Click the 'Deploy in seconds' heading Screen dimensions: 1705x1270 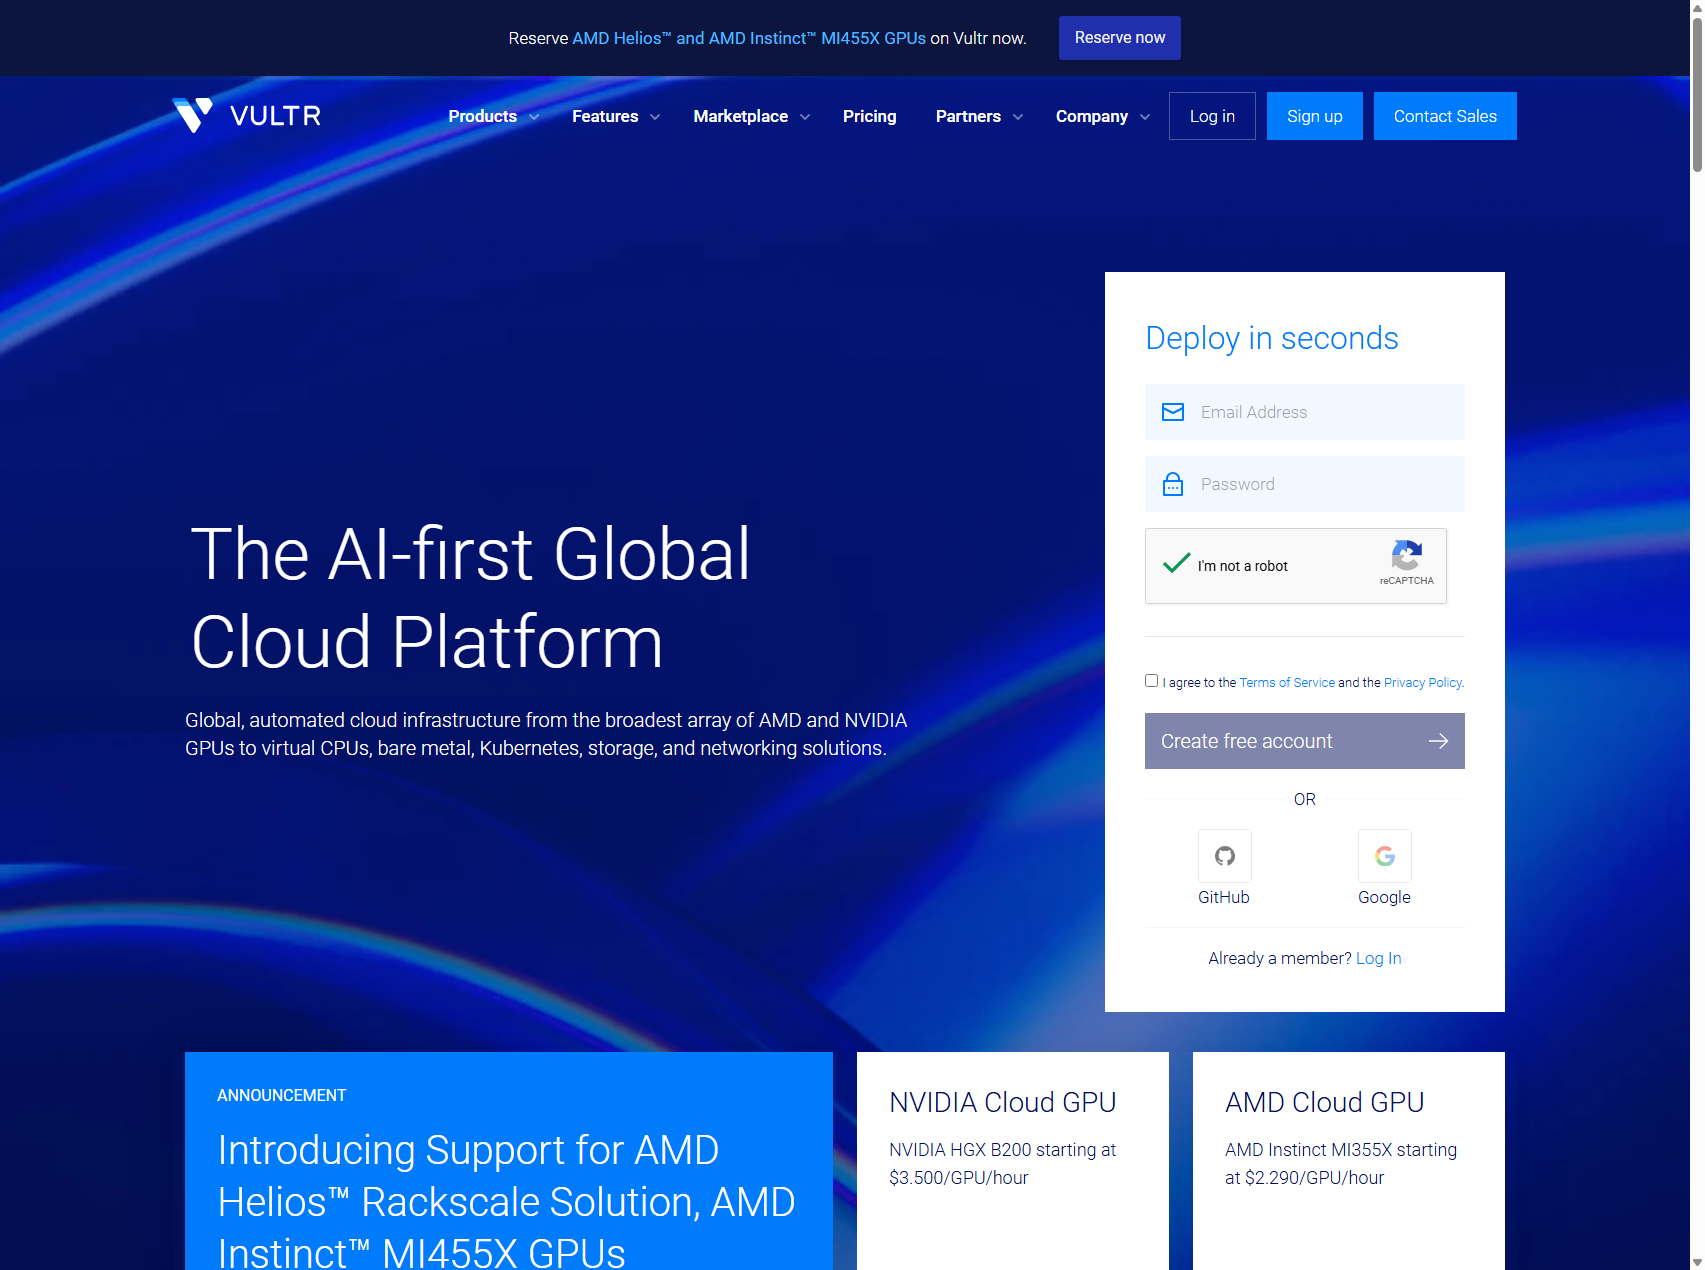click(x=1271, y=338)
